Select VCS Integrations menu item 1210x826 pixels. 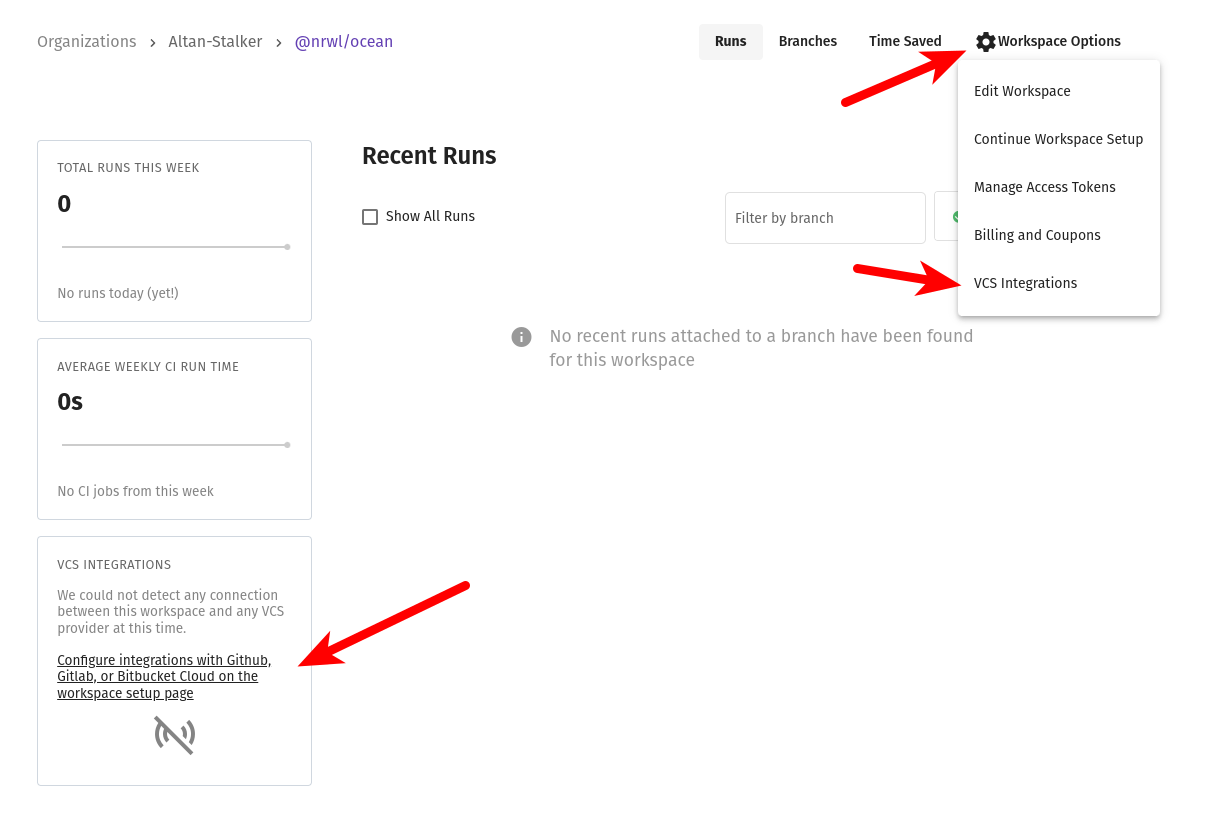1025,283
